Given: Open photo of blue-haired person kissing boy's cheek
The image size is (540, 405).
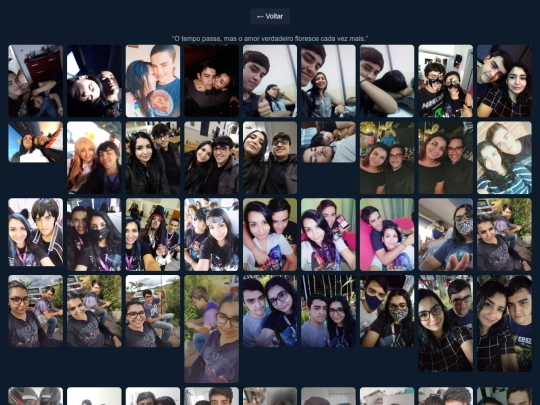Looking at the screenshot, I should coord(153,81).
